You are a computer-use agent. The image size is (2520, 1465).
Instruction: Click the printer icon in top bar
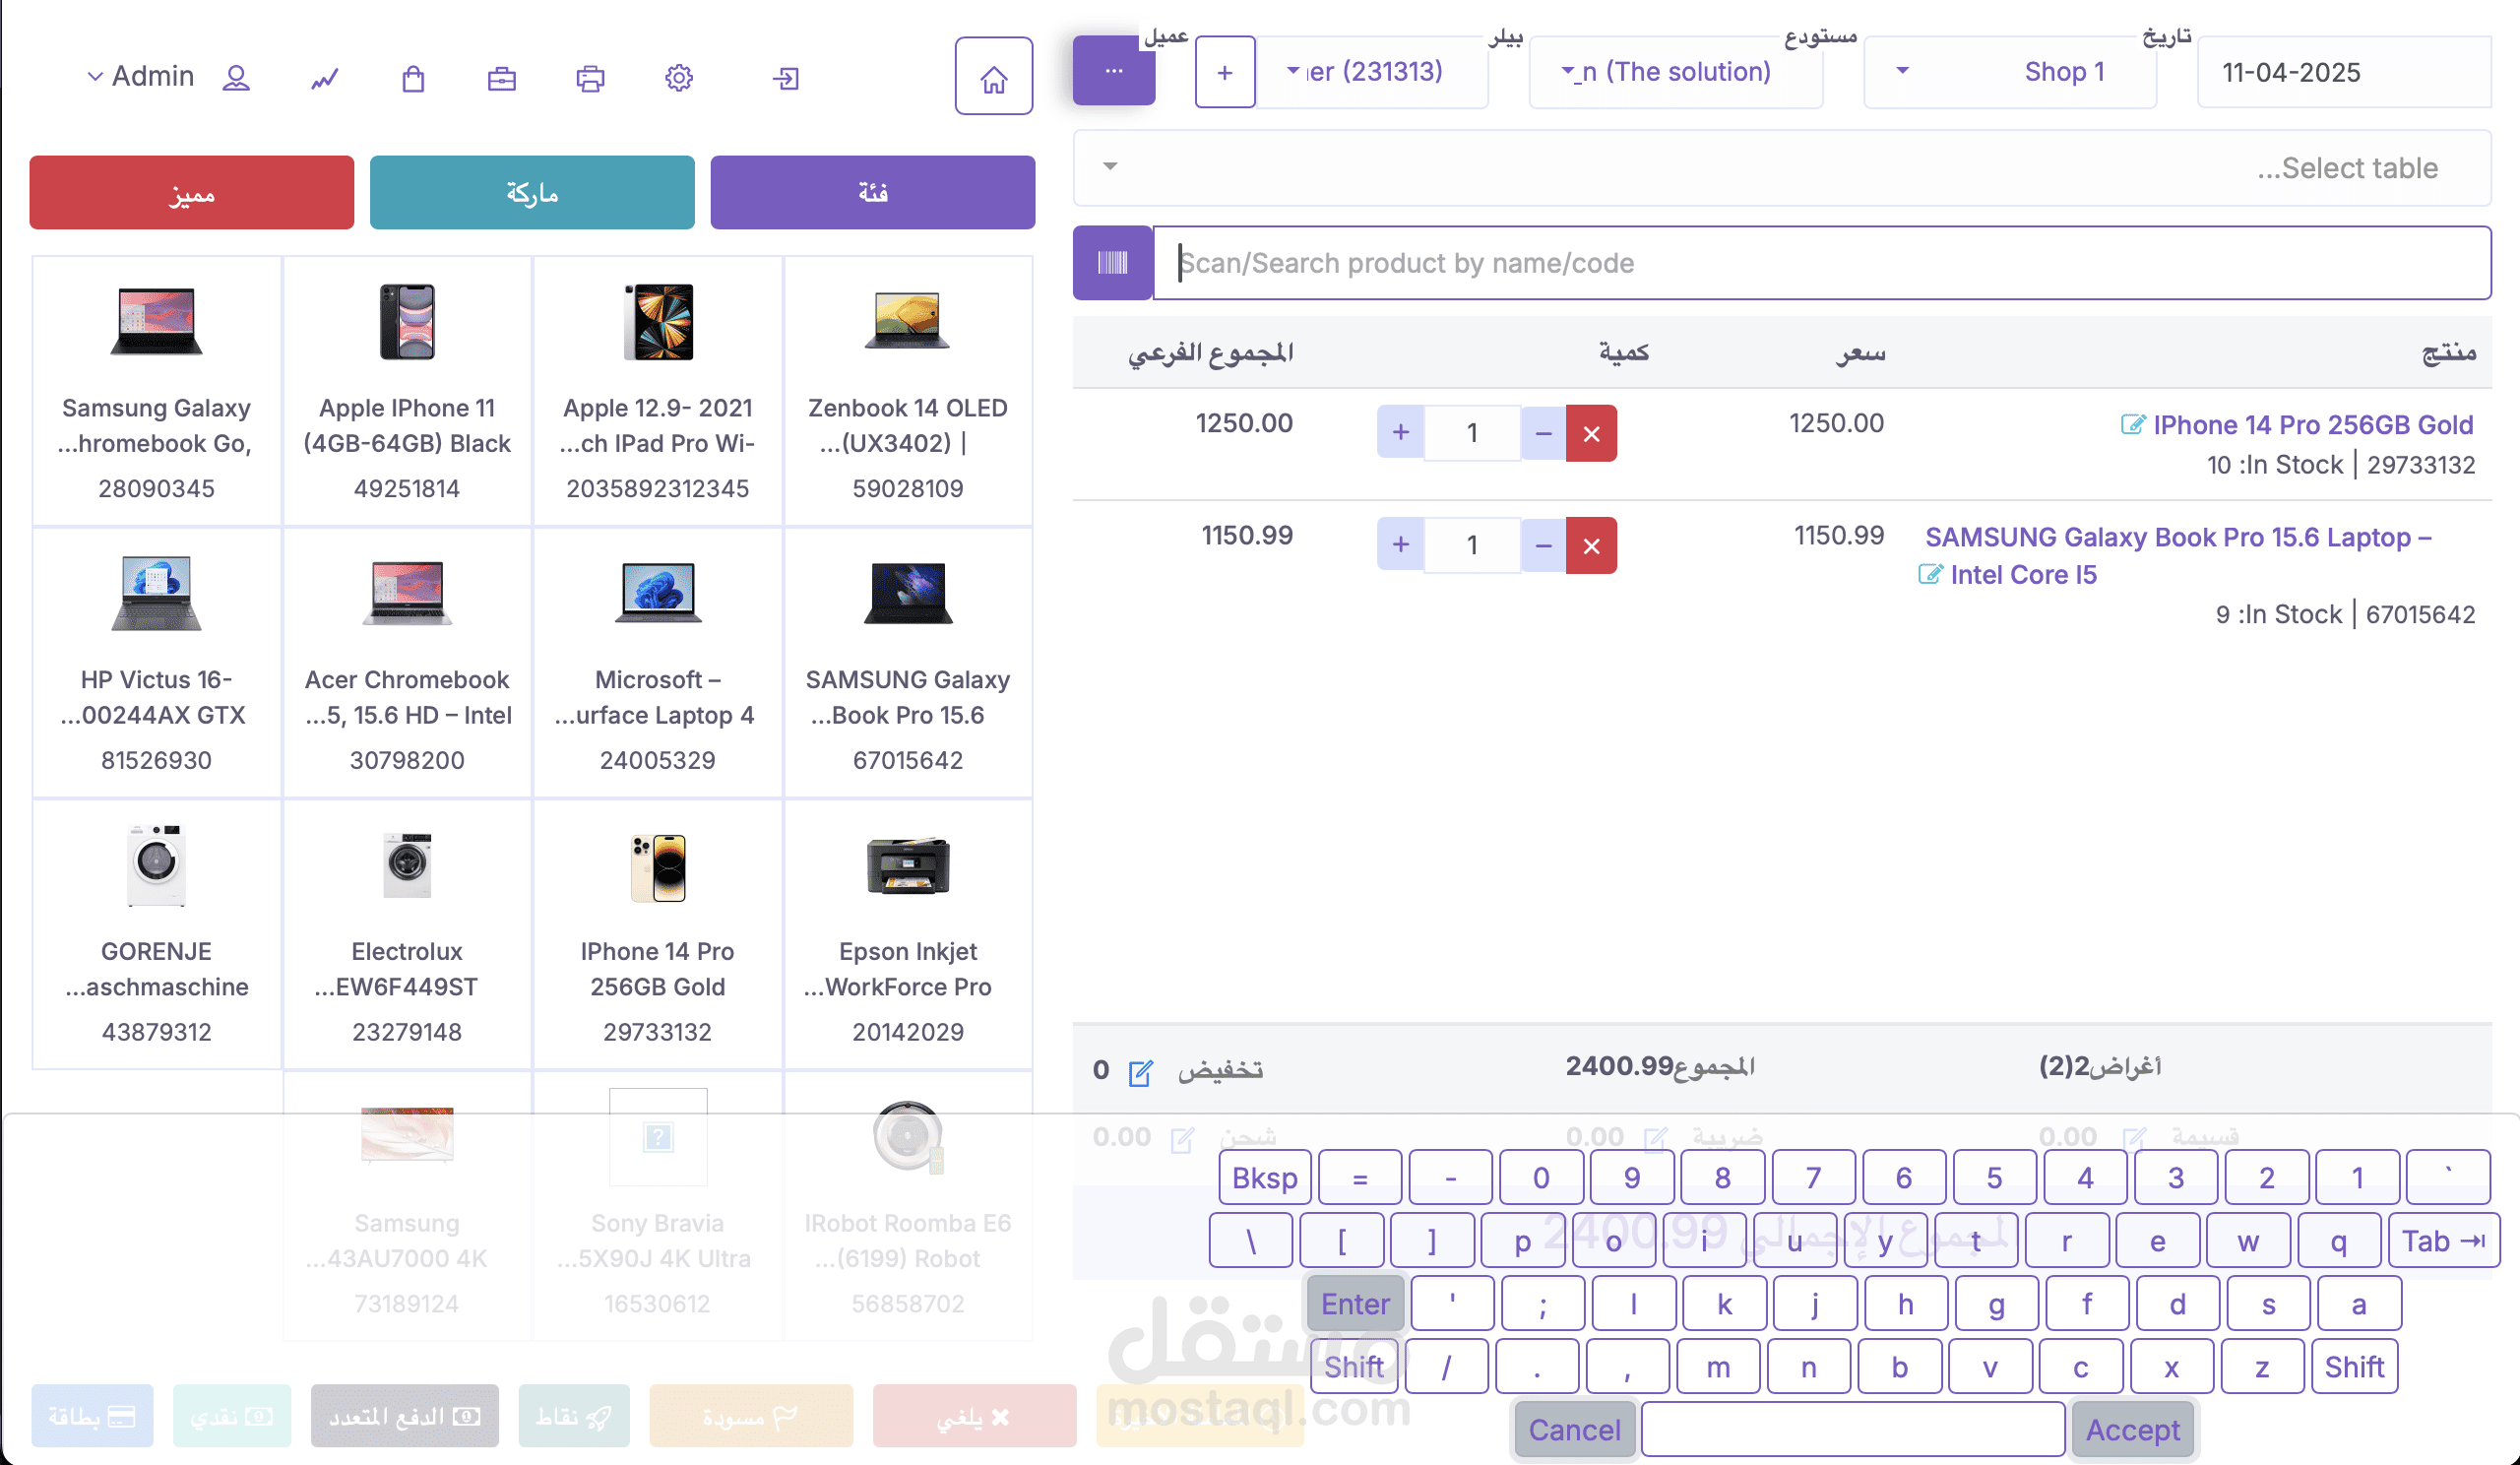[x=590, y=78]
